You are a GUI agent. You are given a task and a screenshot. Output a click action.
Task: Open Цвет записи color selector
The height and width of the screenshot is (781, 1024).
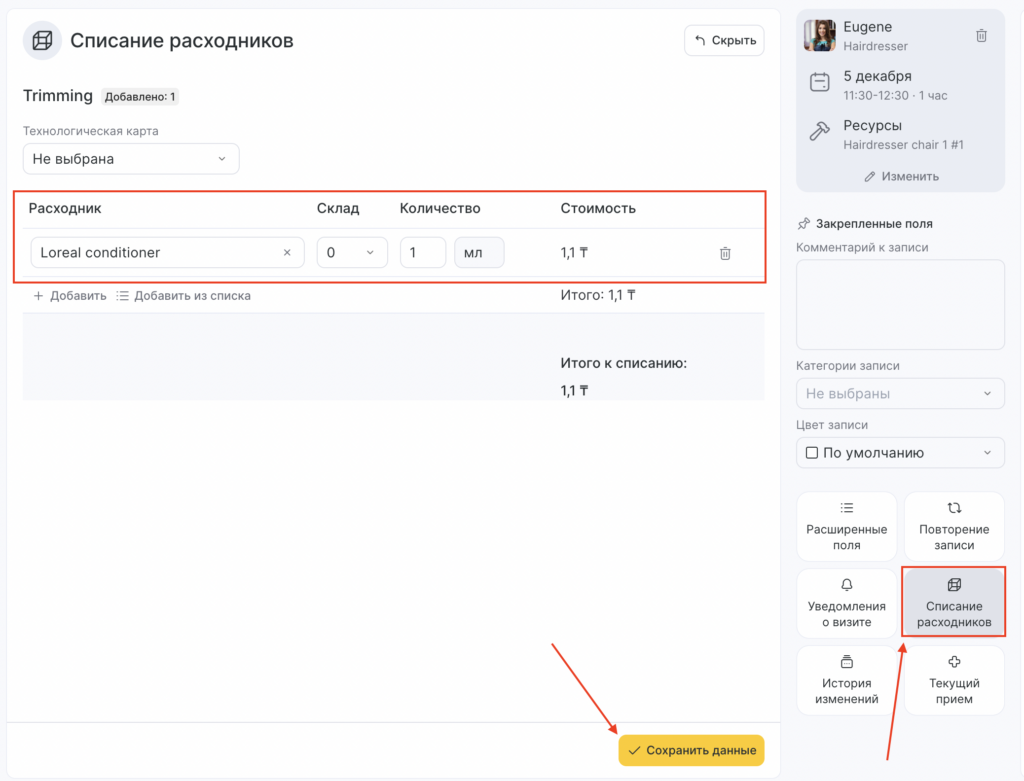pyautogui.click(x=900, y=453)
